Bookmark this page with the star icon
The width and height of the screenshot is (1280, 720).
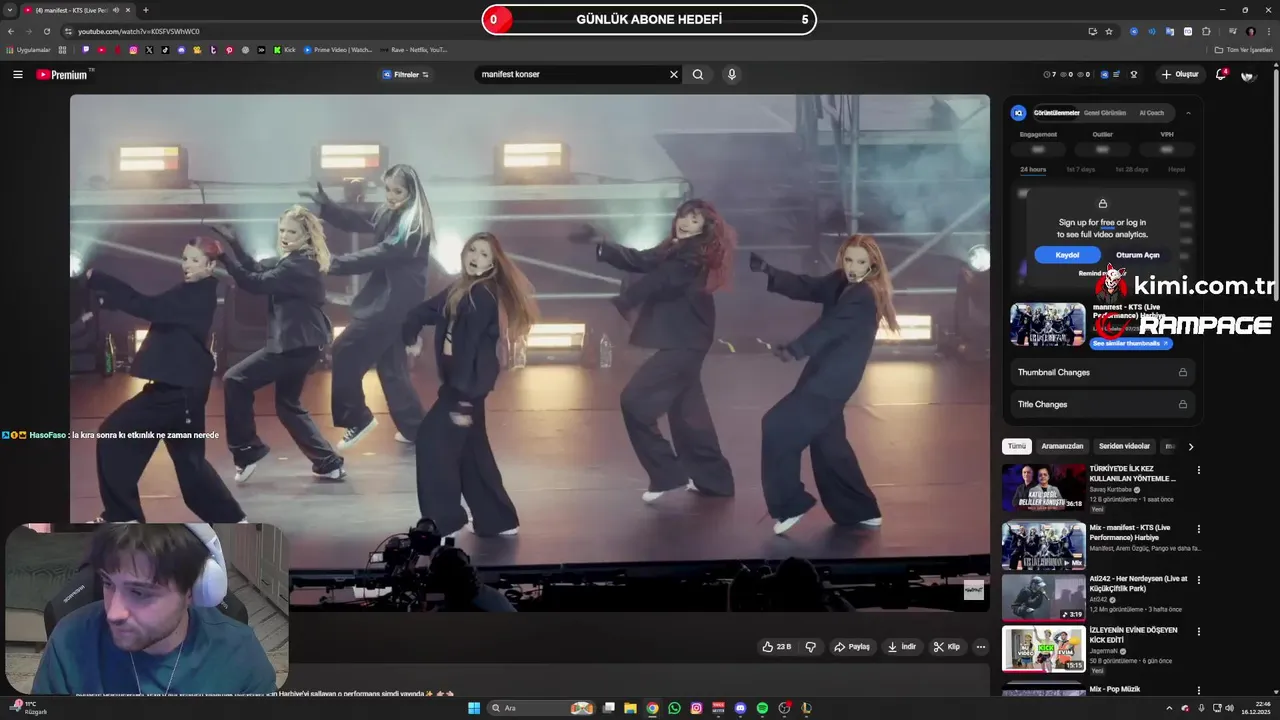tap(1109, 31)
